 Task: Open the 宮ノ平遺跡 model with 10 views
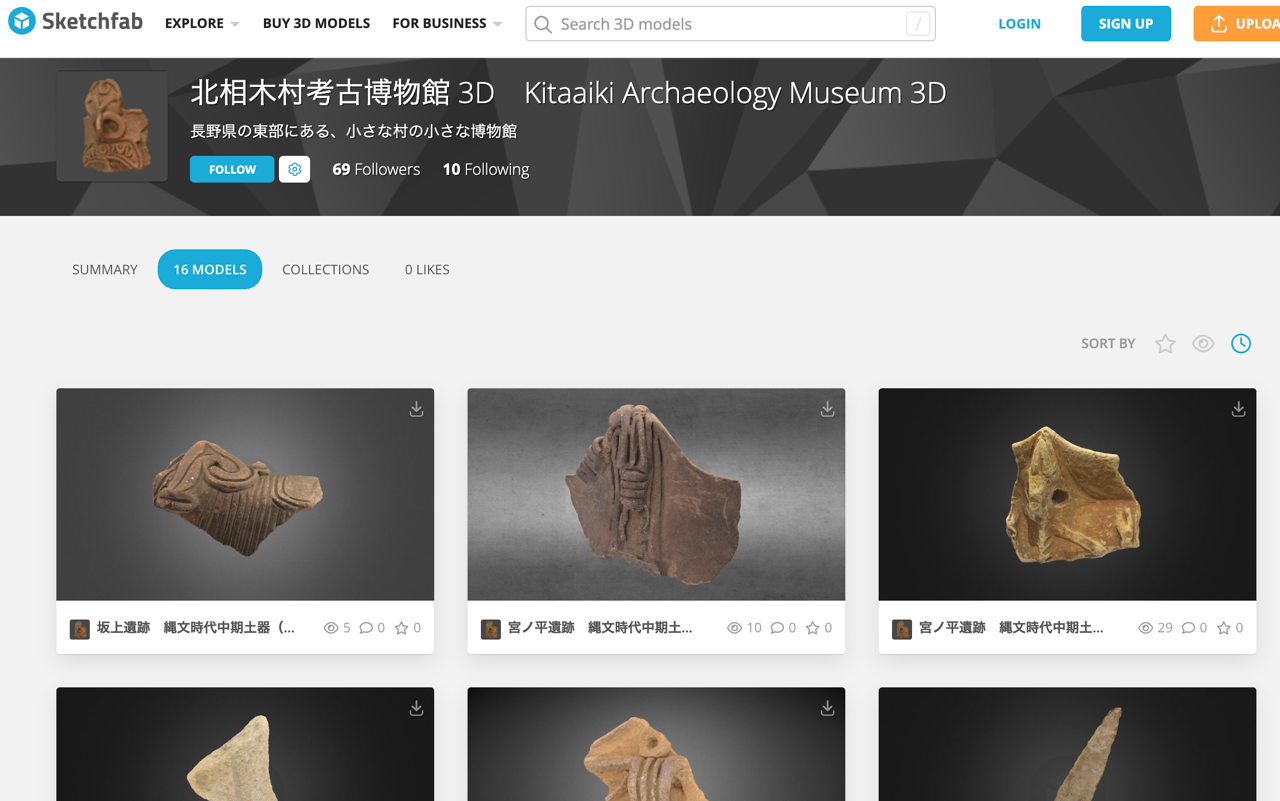click(x=656, y=494)
